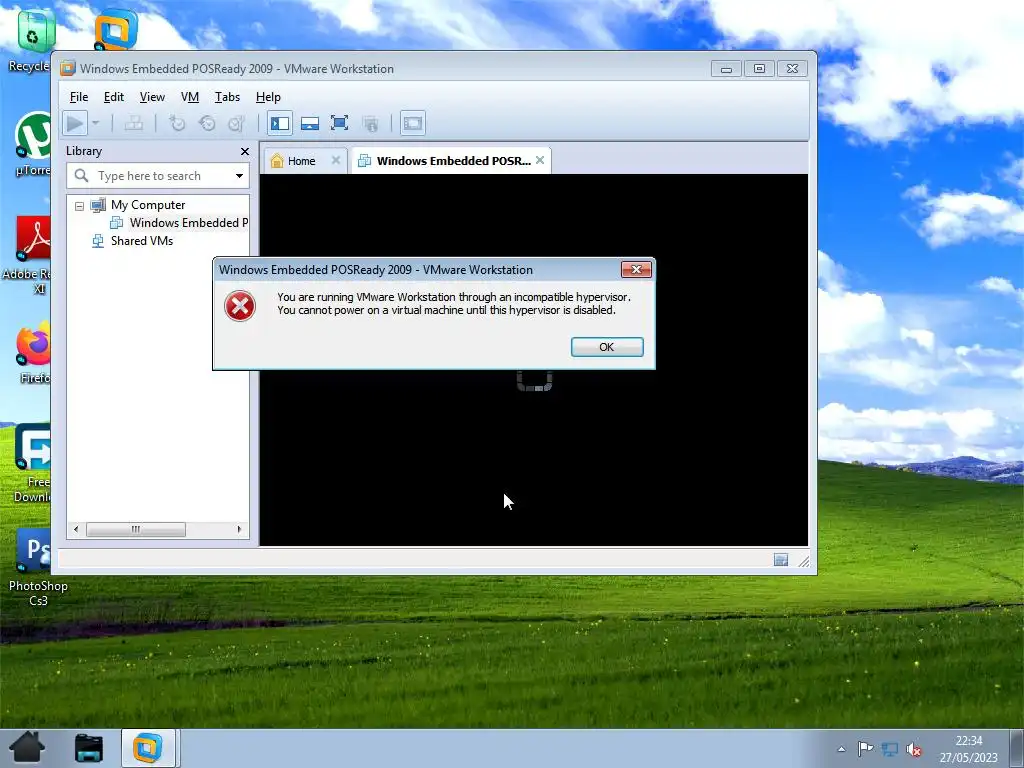Image resolution: width=1024 pixels, height=768 pixels.
Task: Click Library scrollbar left arrow
Action: (76, 529)
